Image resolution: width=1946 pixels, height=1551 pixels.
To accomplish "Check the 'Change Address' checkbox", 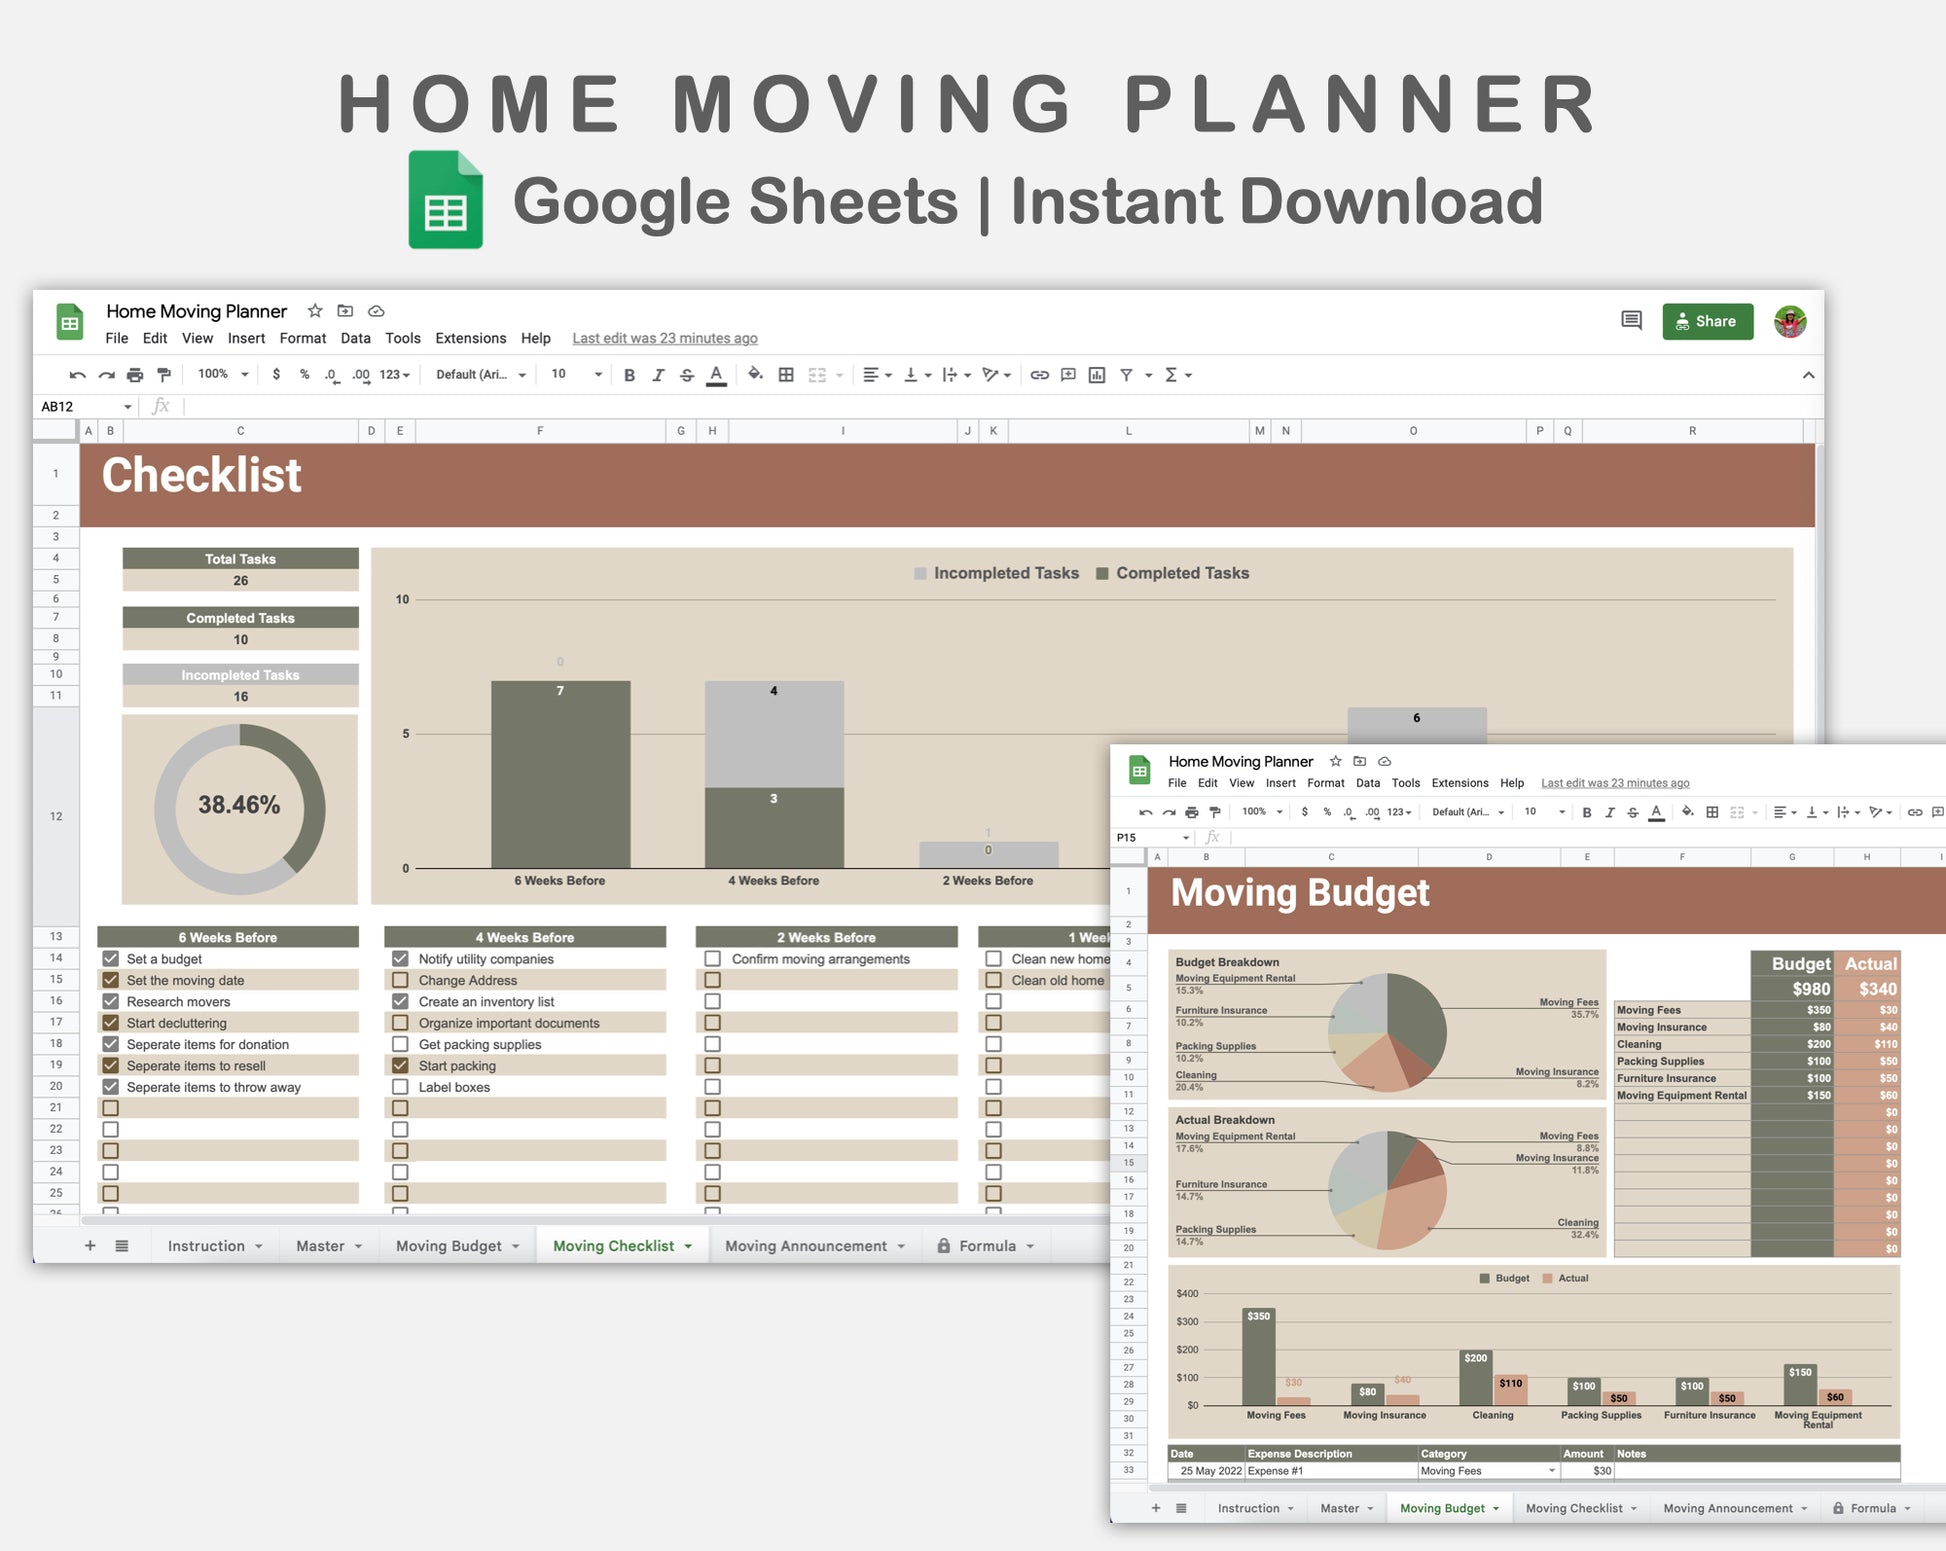I will (x=400, y=980).
